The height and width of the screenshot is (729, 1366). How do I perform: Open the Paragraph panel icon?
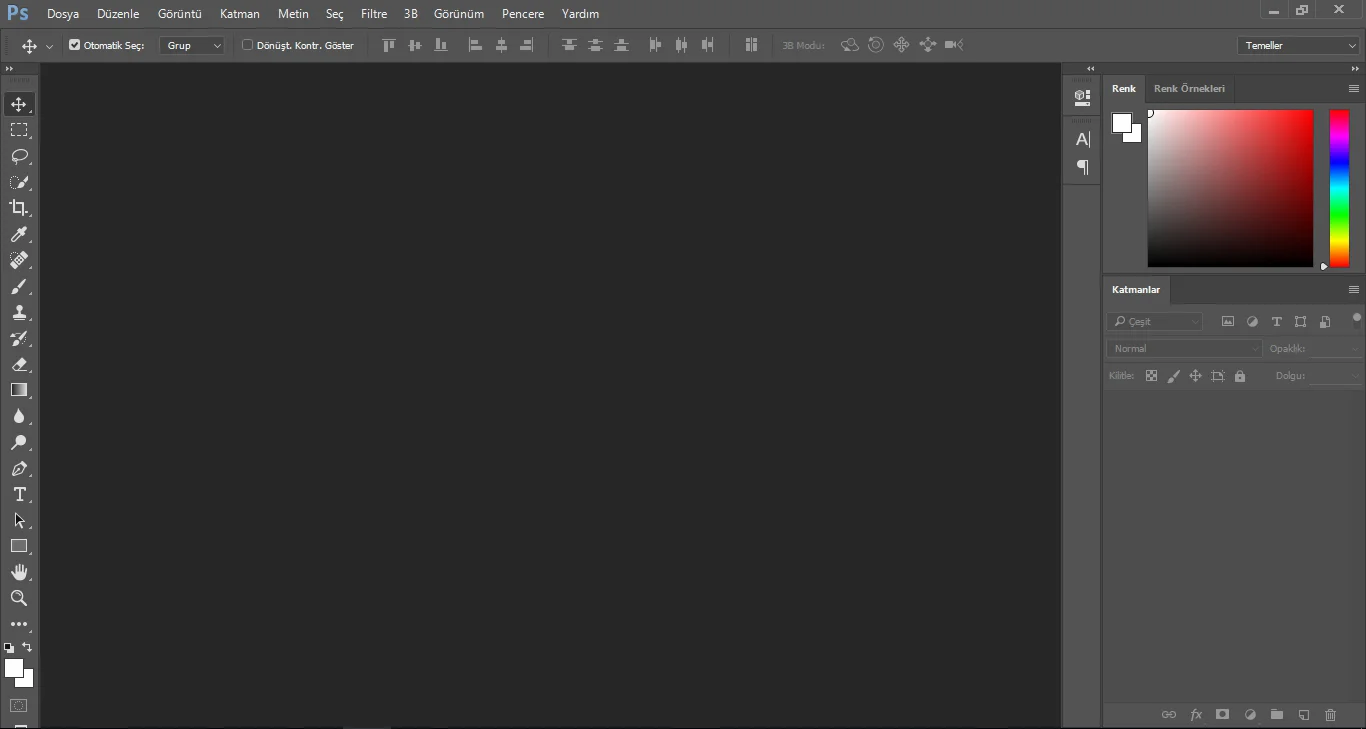(x=1082, y=167)
